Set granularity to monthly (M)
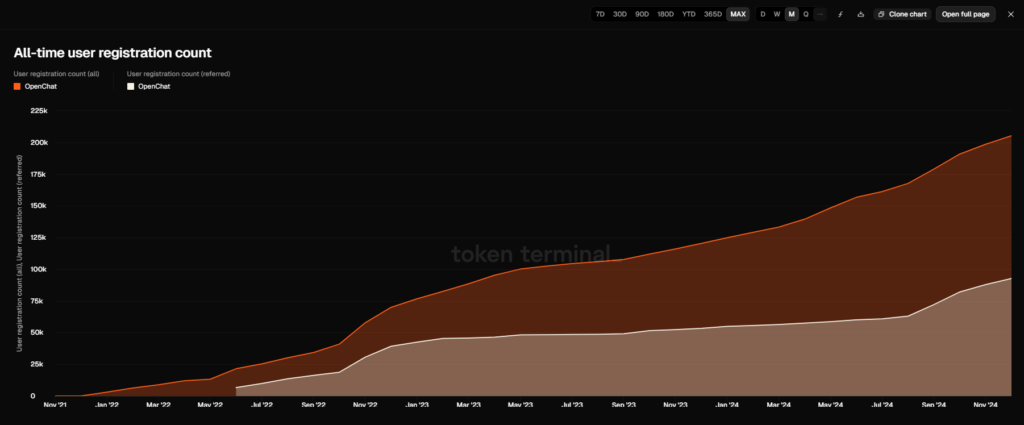 tap(791, 14)
